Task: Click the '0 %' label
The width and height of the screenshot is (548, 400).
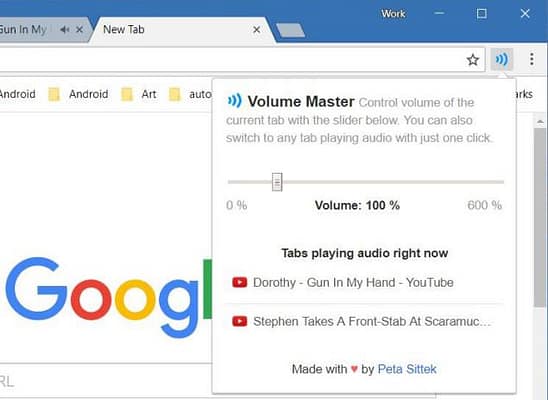Action: point(237,205)
